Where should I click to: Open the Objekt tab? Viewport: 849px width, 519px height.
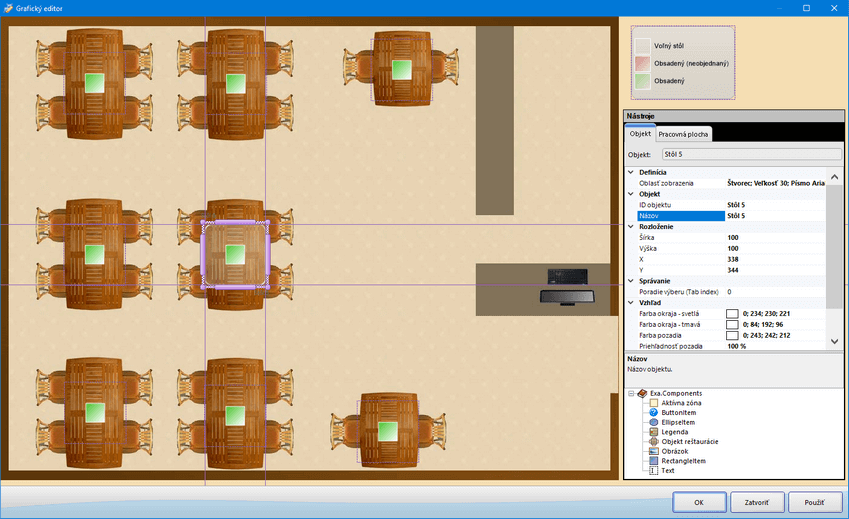click(640, 133)
